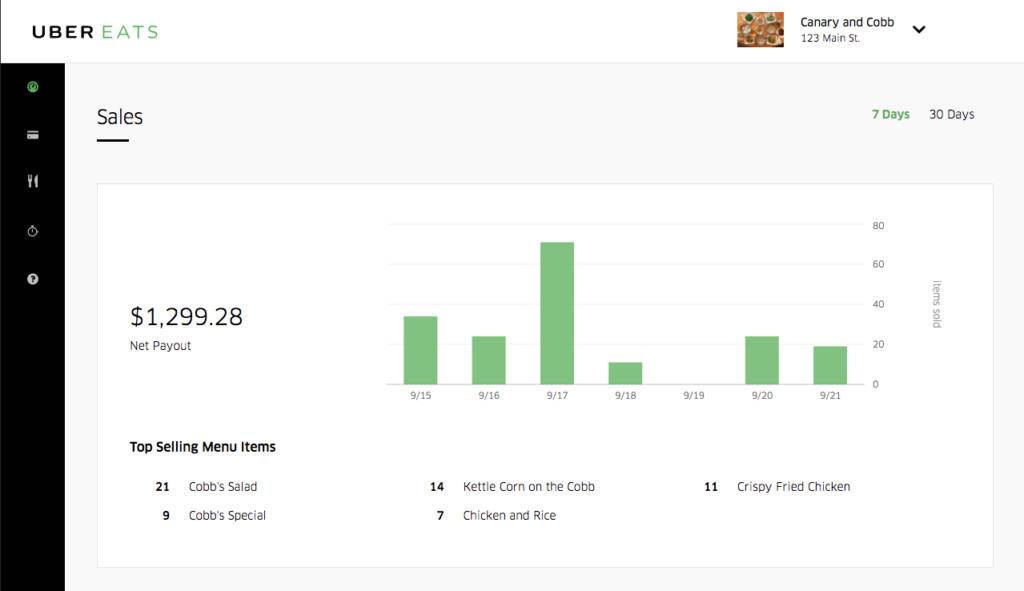Click the Canary and Cobb restaurant thumbnail
This screenshot has height=591, width=1024.
760,30
